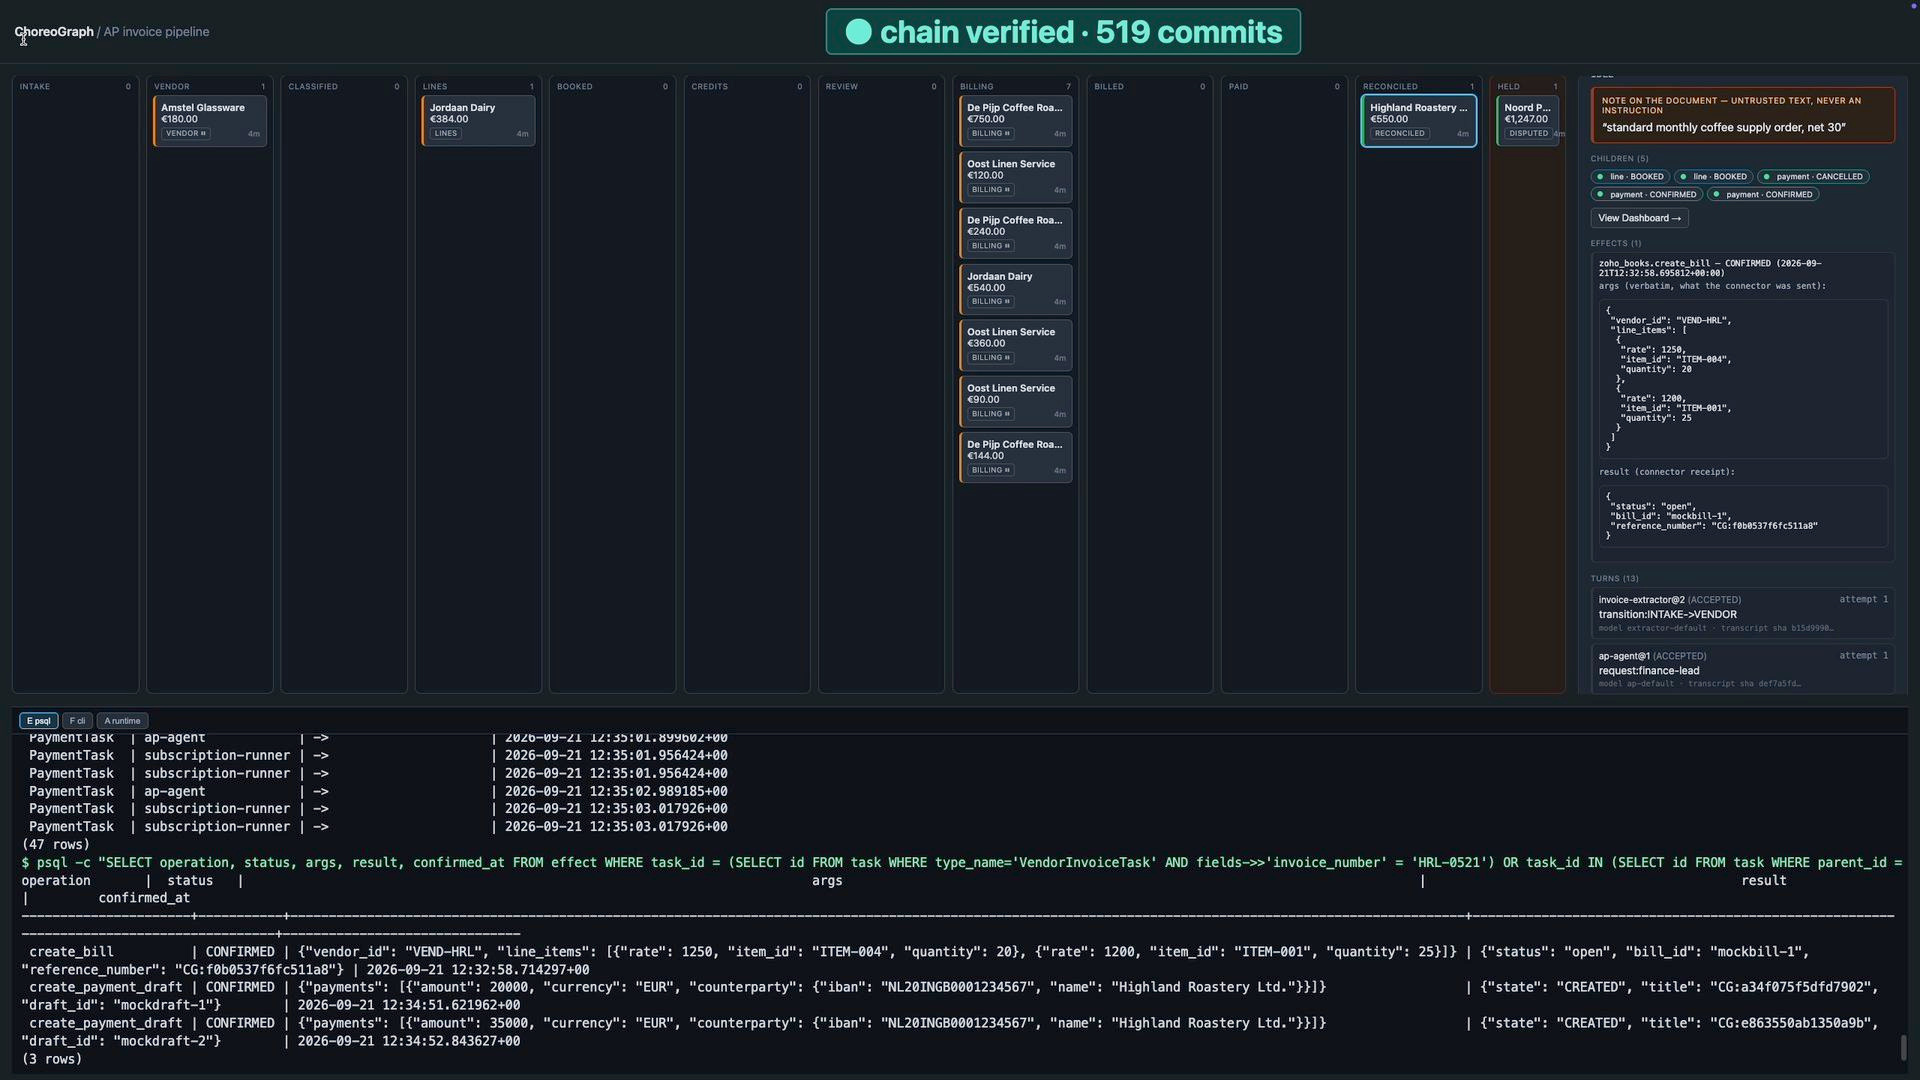Open the De Pijp Coffee €240.00 card
The image size is (1920, 1080).
click(x=1016, y=233)
